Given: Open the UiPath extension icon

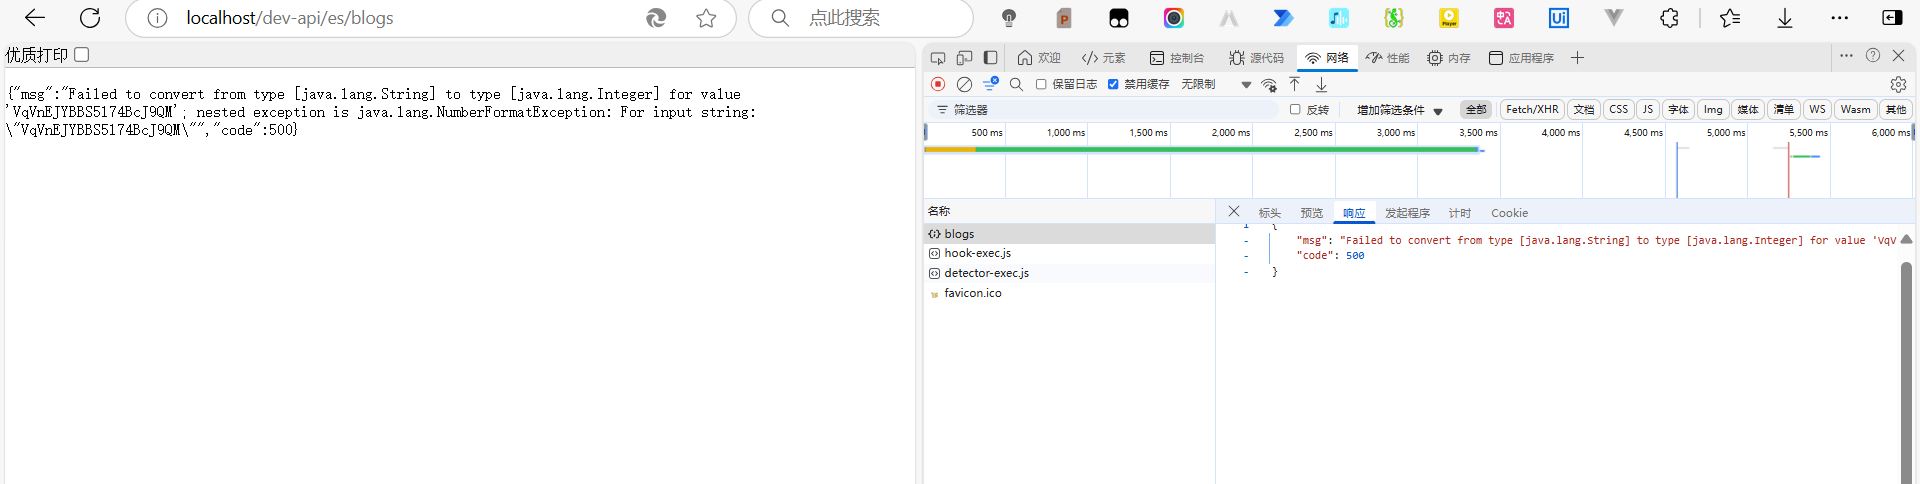Looking at the screenshot, I should (1558, 18).
